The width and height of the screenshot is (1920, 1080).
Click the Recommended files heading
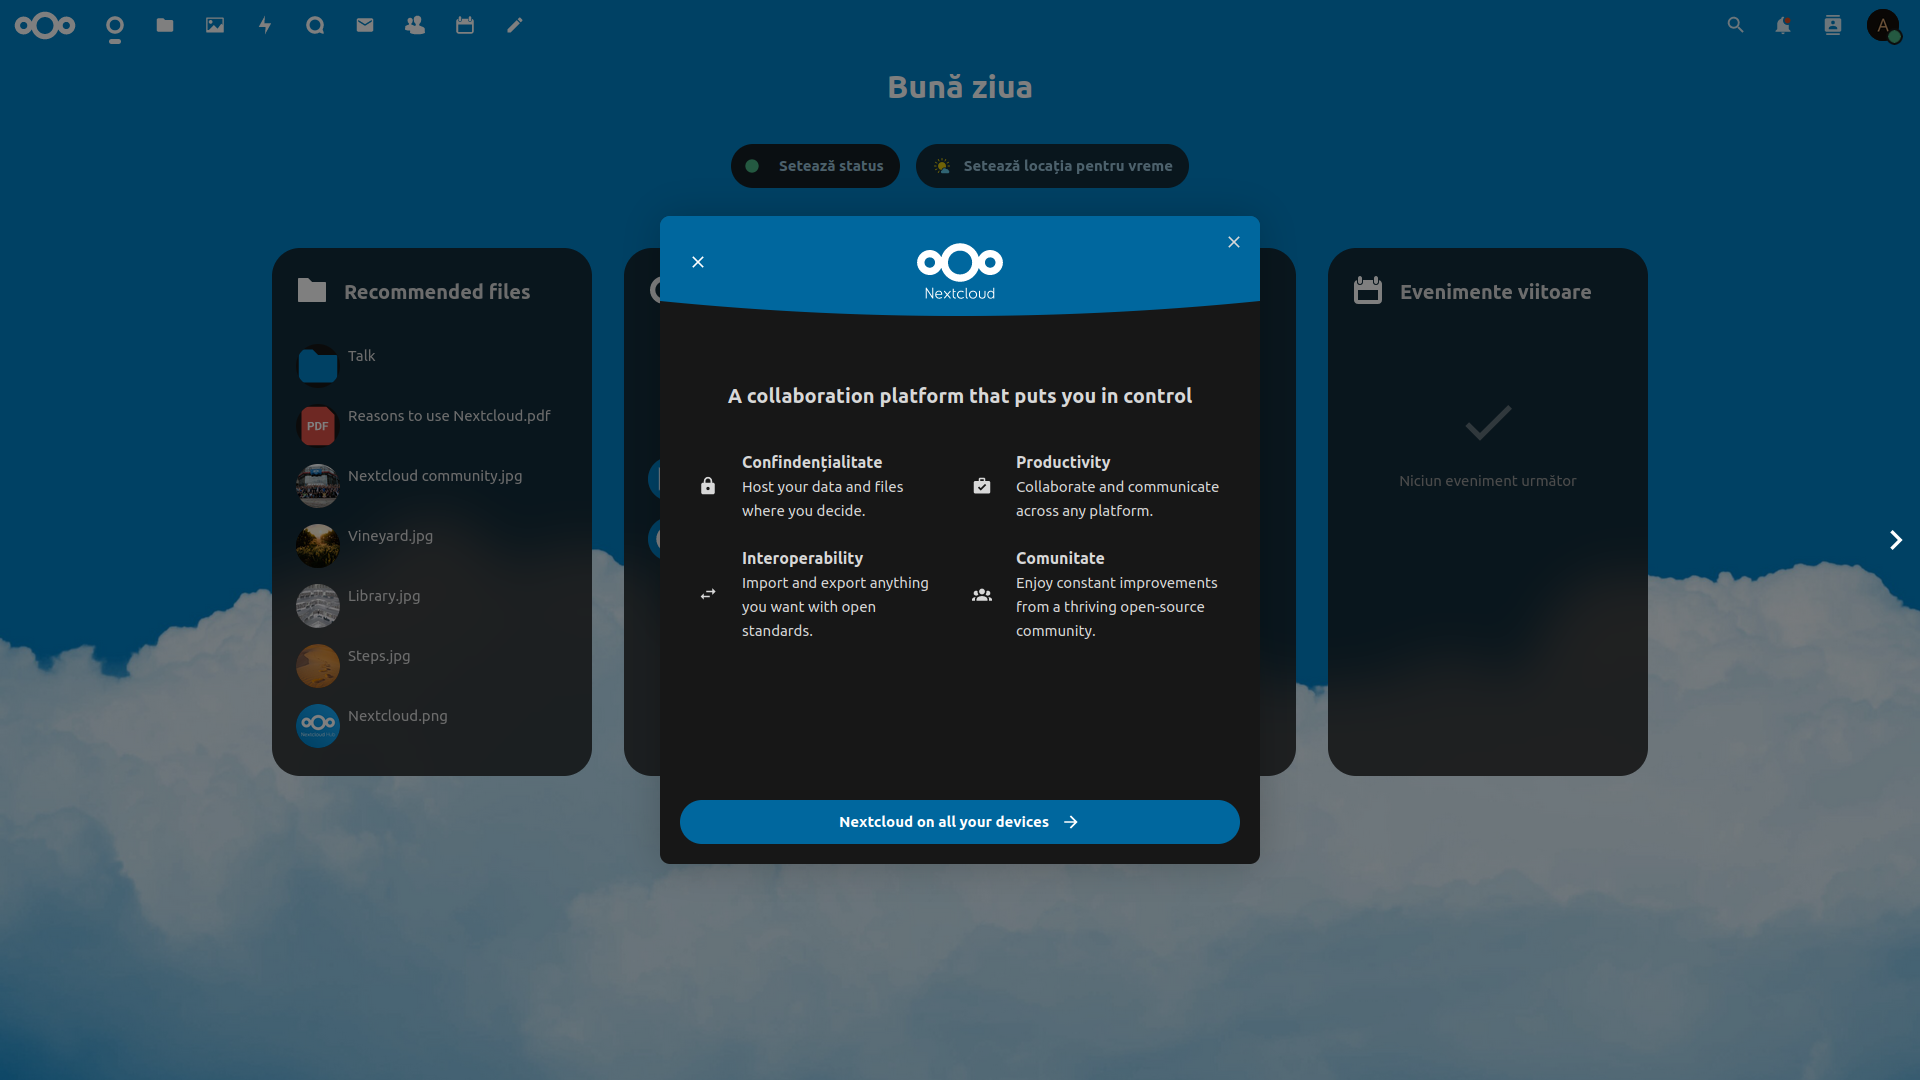pyautogui.click(x=437, y=292)
